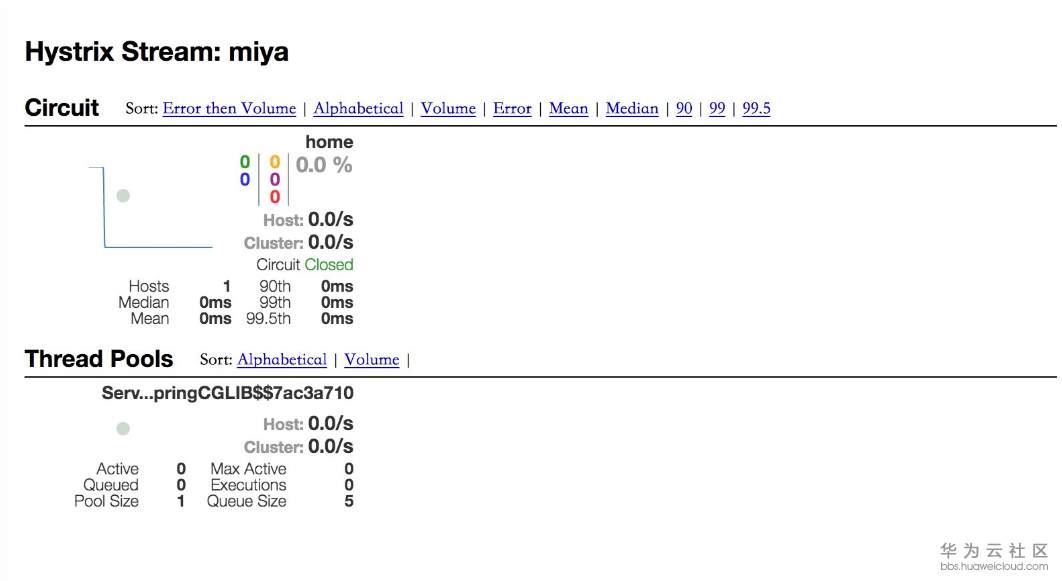This screenshot has width=1062, height=581.
Task: Click the 99.5th percentile 0ms value
Action: 337,319
